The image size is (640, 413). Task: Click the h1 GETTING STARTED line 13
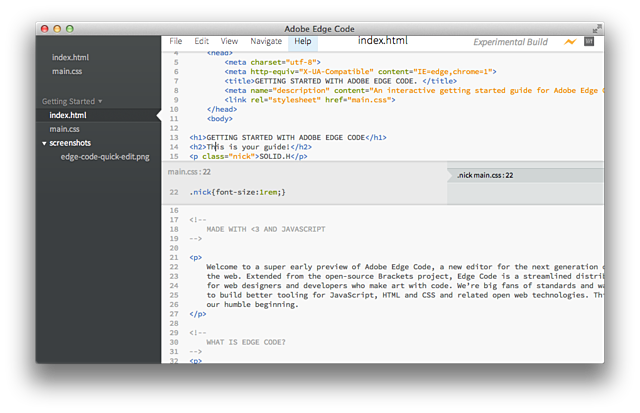pos(288,138)
